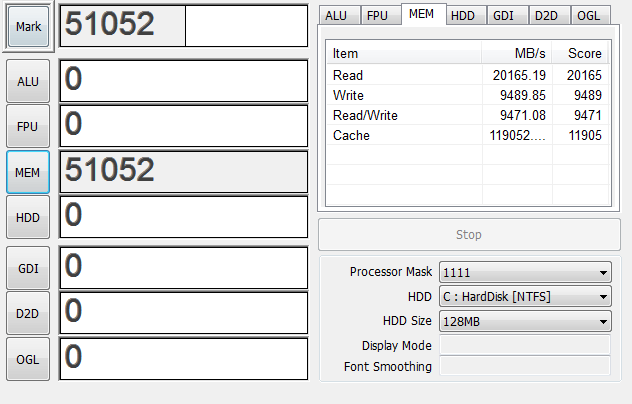This screenshot has height=404, width=632.
Task: Run the OGL benchmark button
Action: click(x=28, y=359)
